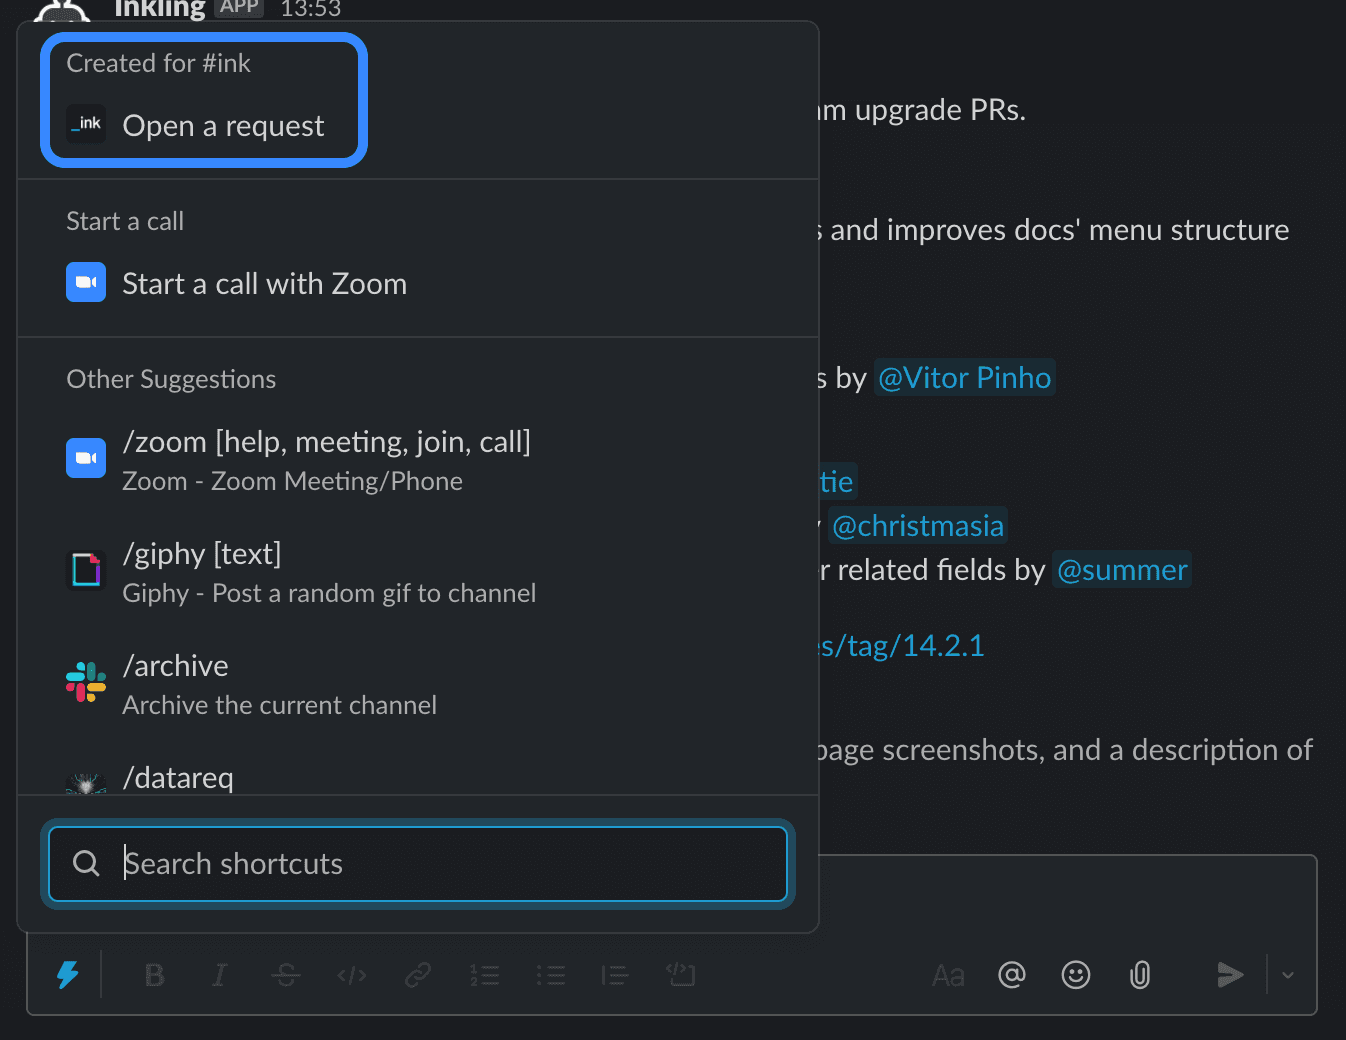The height and width of the screenshot is (1040, 1346).
Task: Open the emoji picker
Action: pos(1076,974)
